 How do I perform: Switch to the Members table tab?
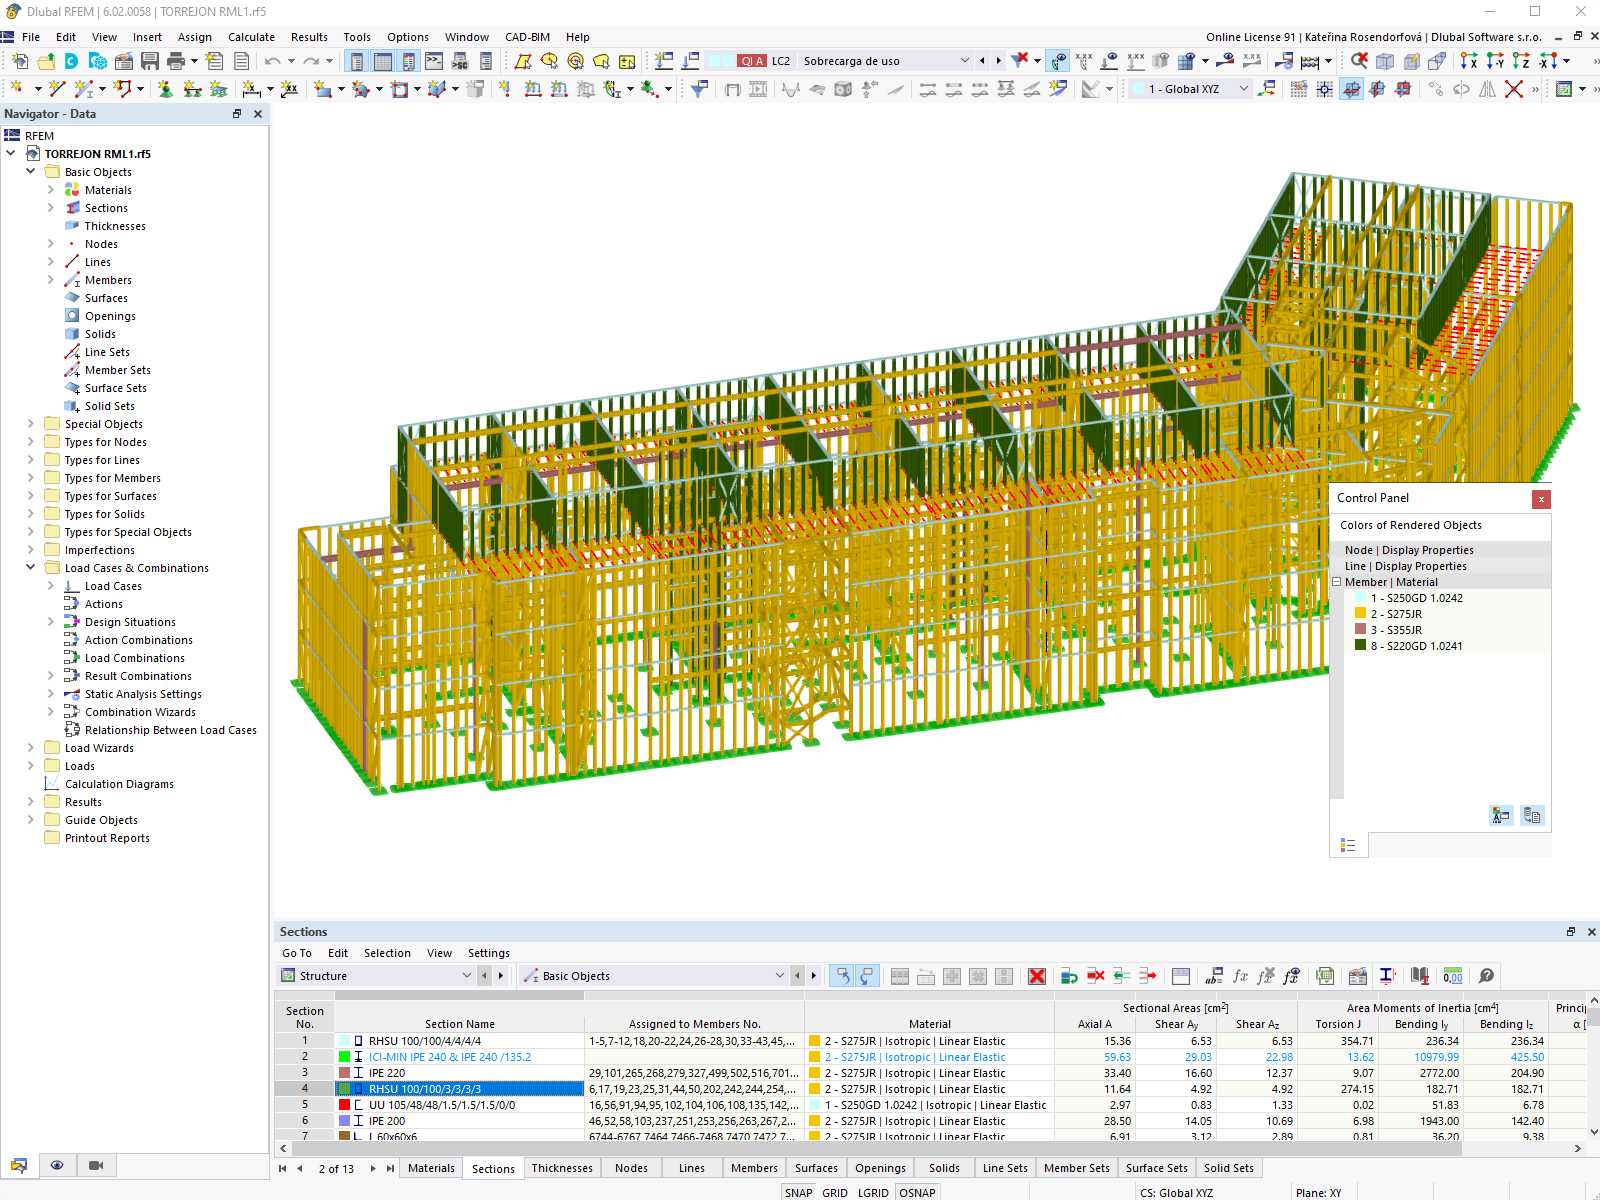pos(754,1168)
